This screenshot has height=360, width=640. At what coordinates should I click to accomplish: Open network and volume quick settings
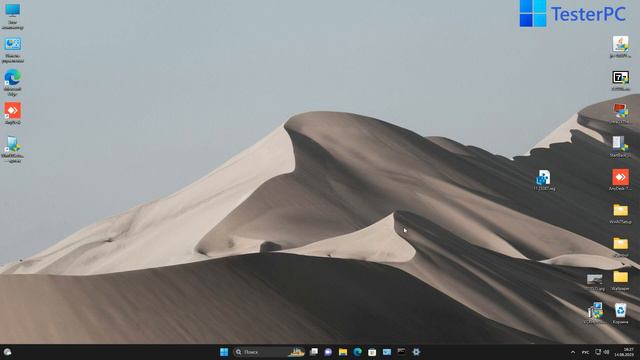pos(602,352)
